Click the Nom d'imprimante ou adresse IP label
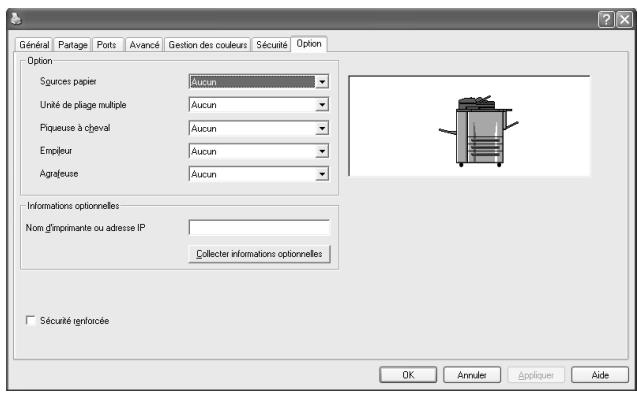The height and width of the screenshot is (393, 637). [x=85, y=228]
